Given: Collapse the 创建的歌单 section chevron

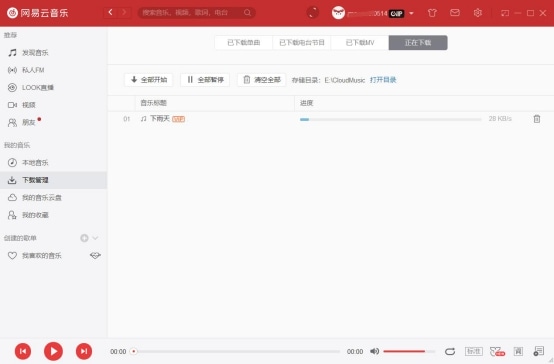Looking at the screenshot, I should point(95,238).
